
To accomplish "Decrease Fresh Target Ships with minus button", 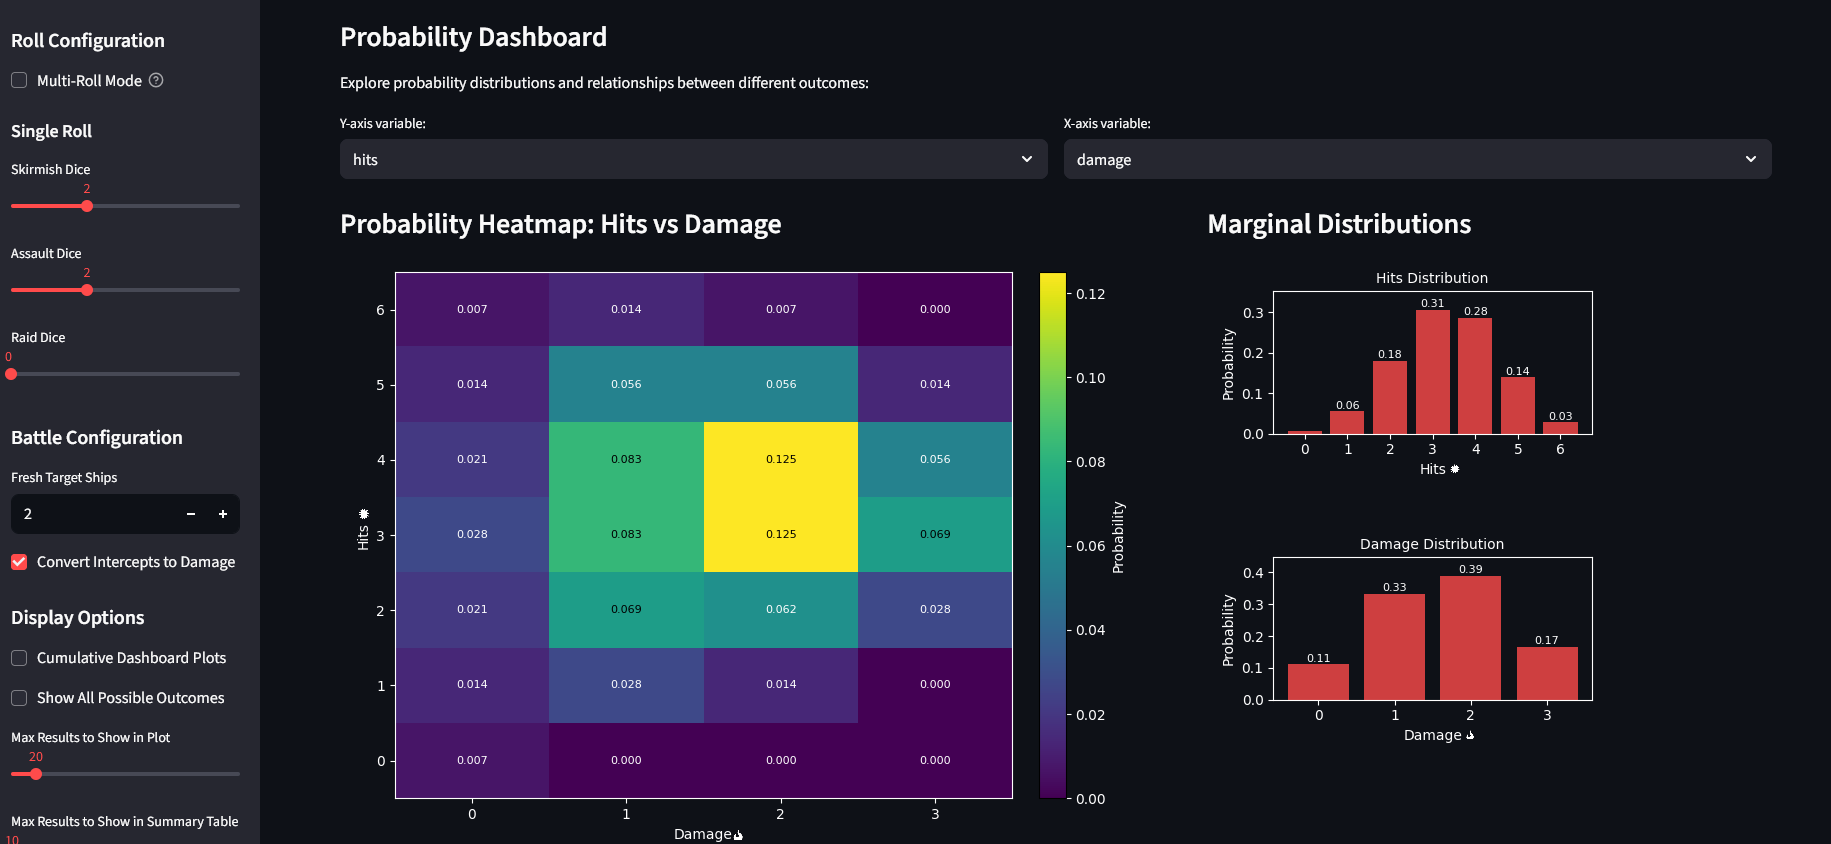I will pyautogui.click(x=191, y=514).
